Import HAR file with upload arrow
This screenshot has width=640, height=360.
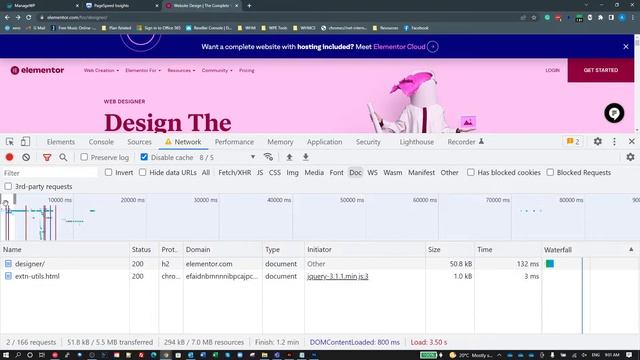pos(289,157)
